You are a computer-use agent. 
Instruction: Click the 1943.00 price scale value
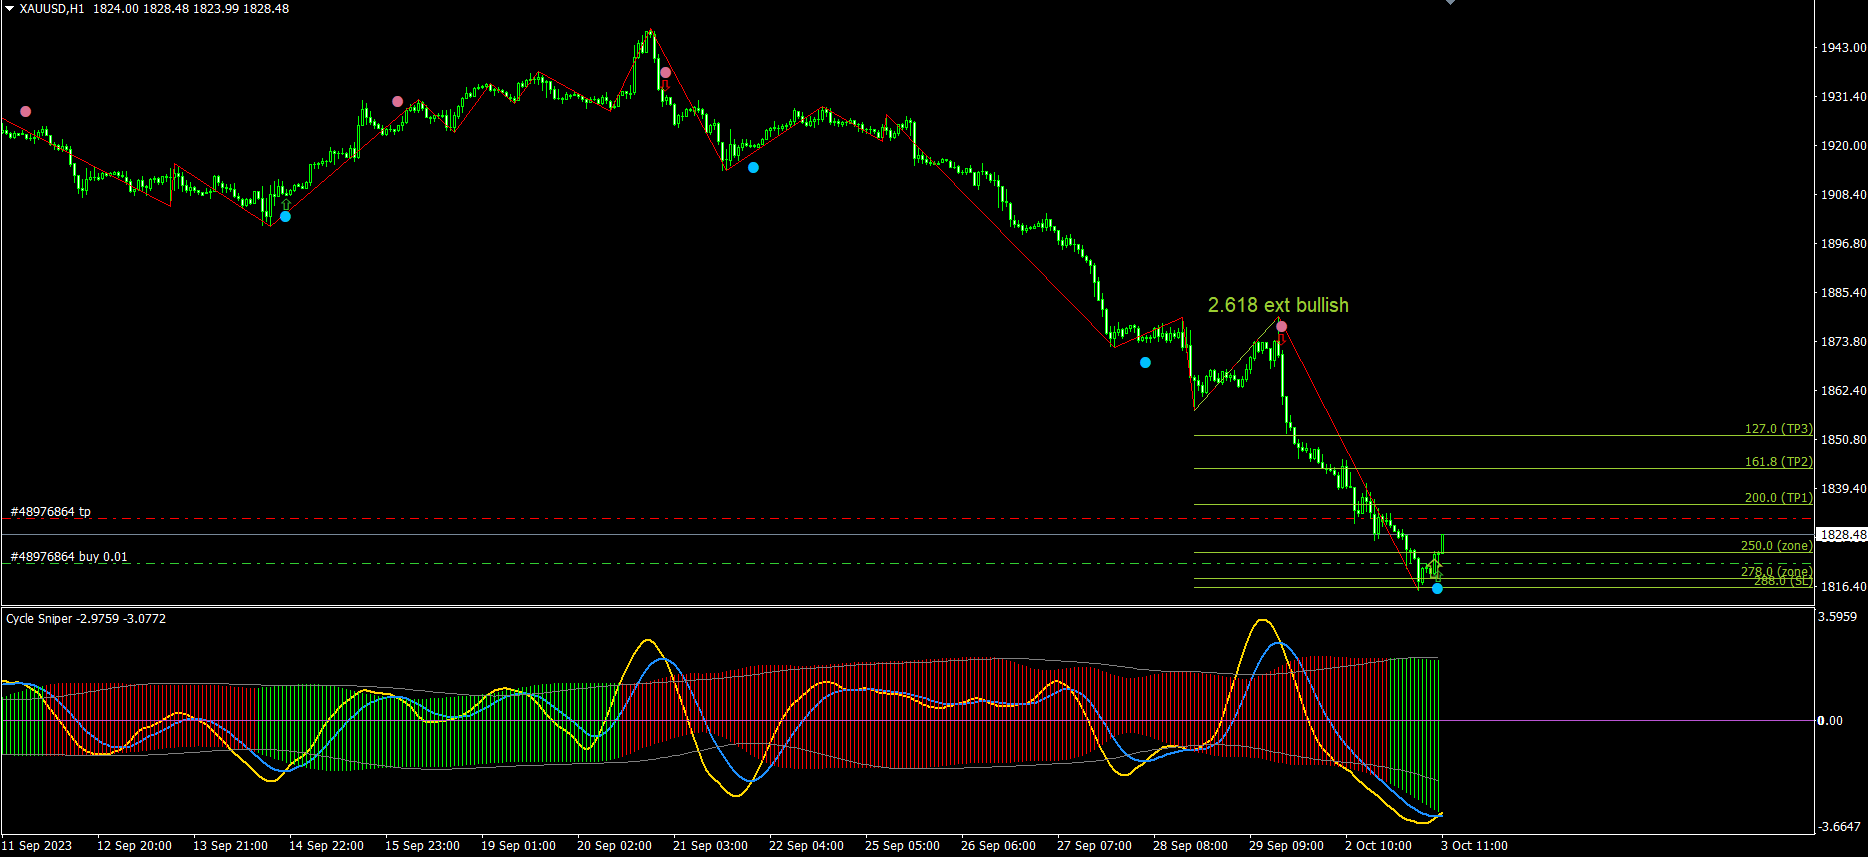coord(1843,48)
